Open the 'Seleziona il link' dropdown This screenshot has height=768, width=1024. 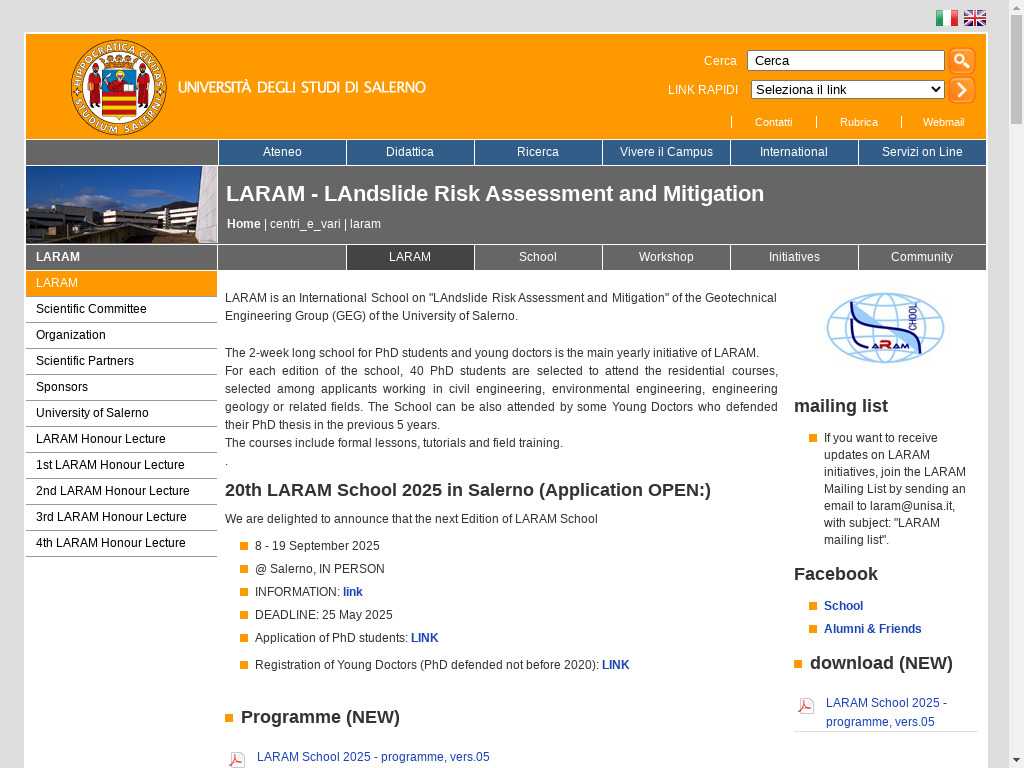tap(848, 89)
